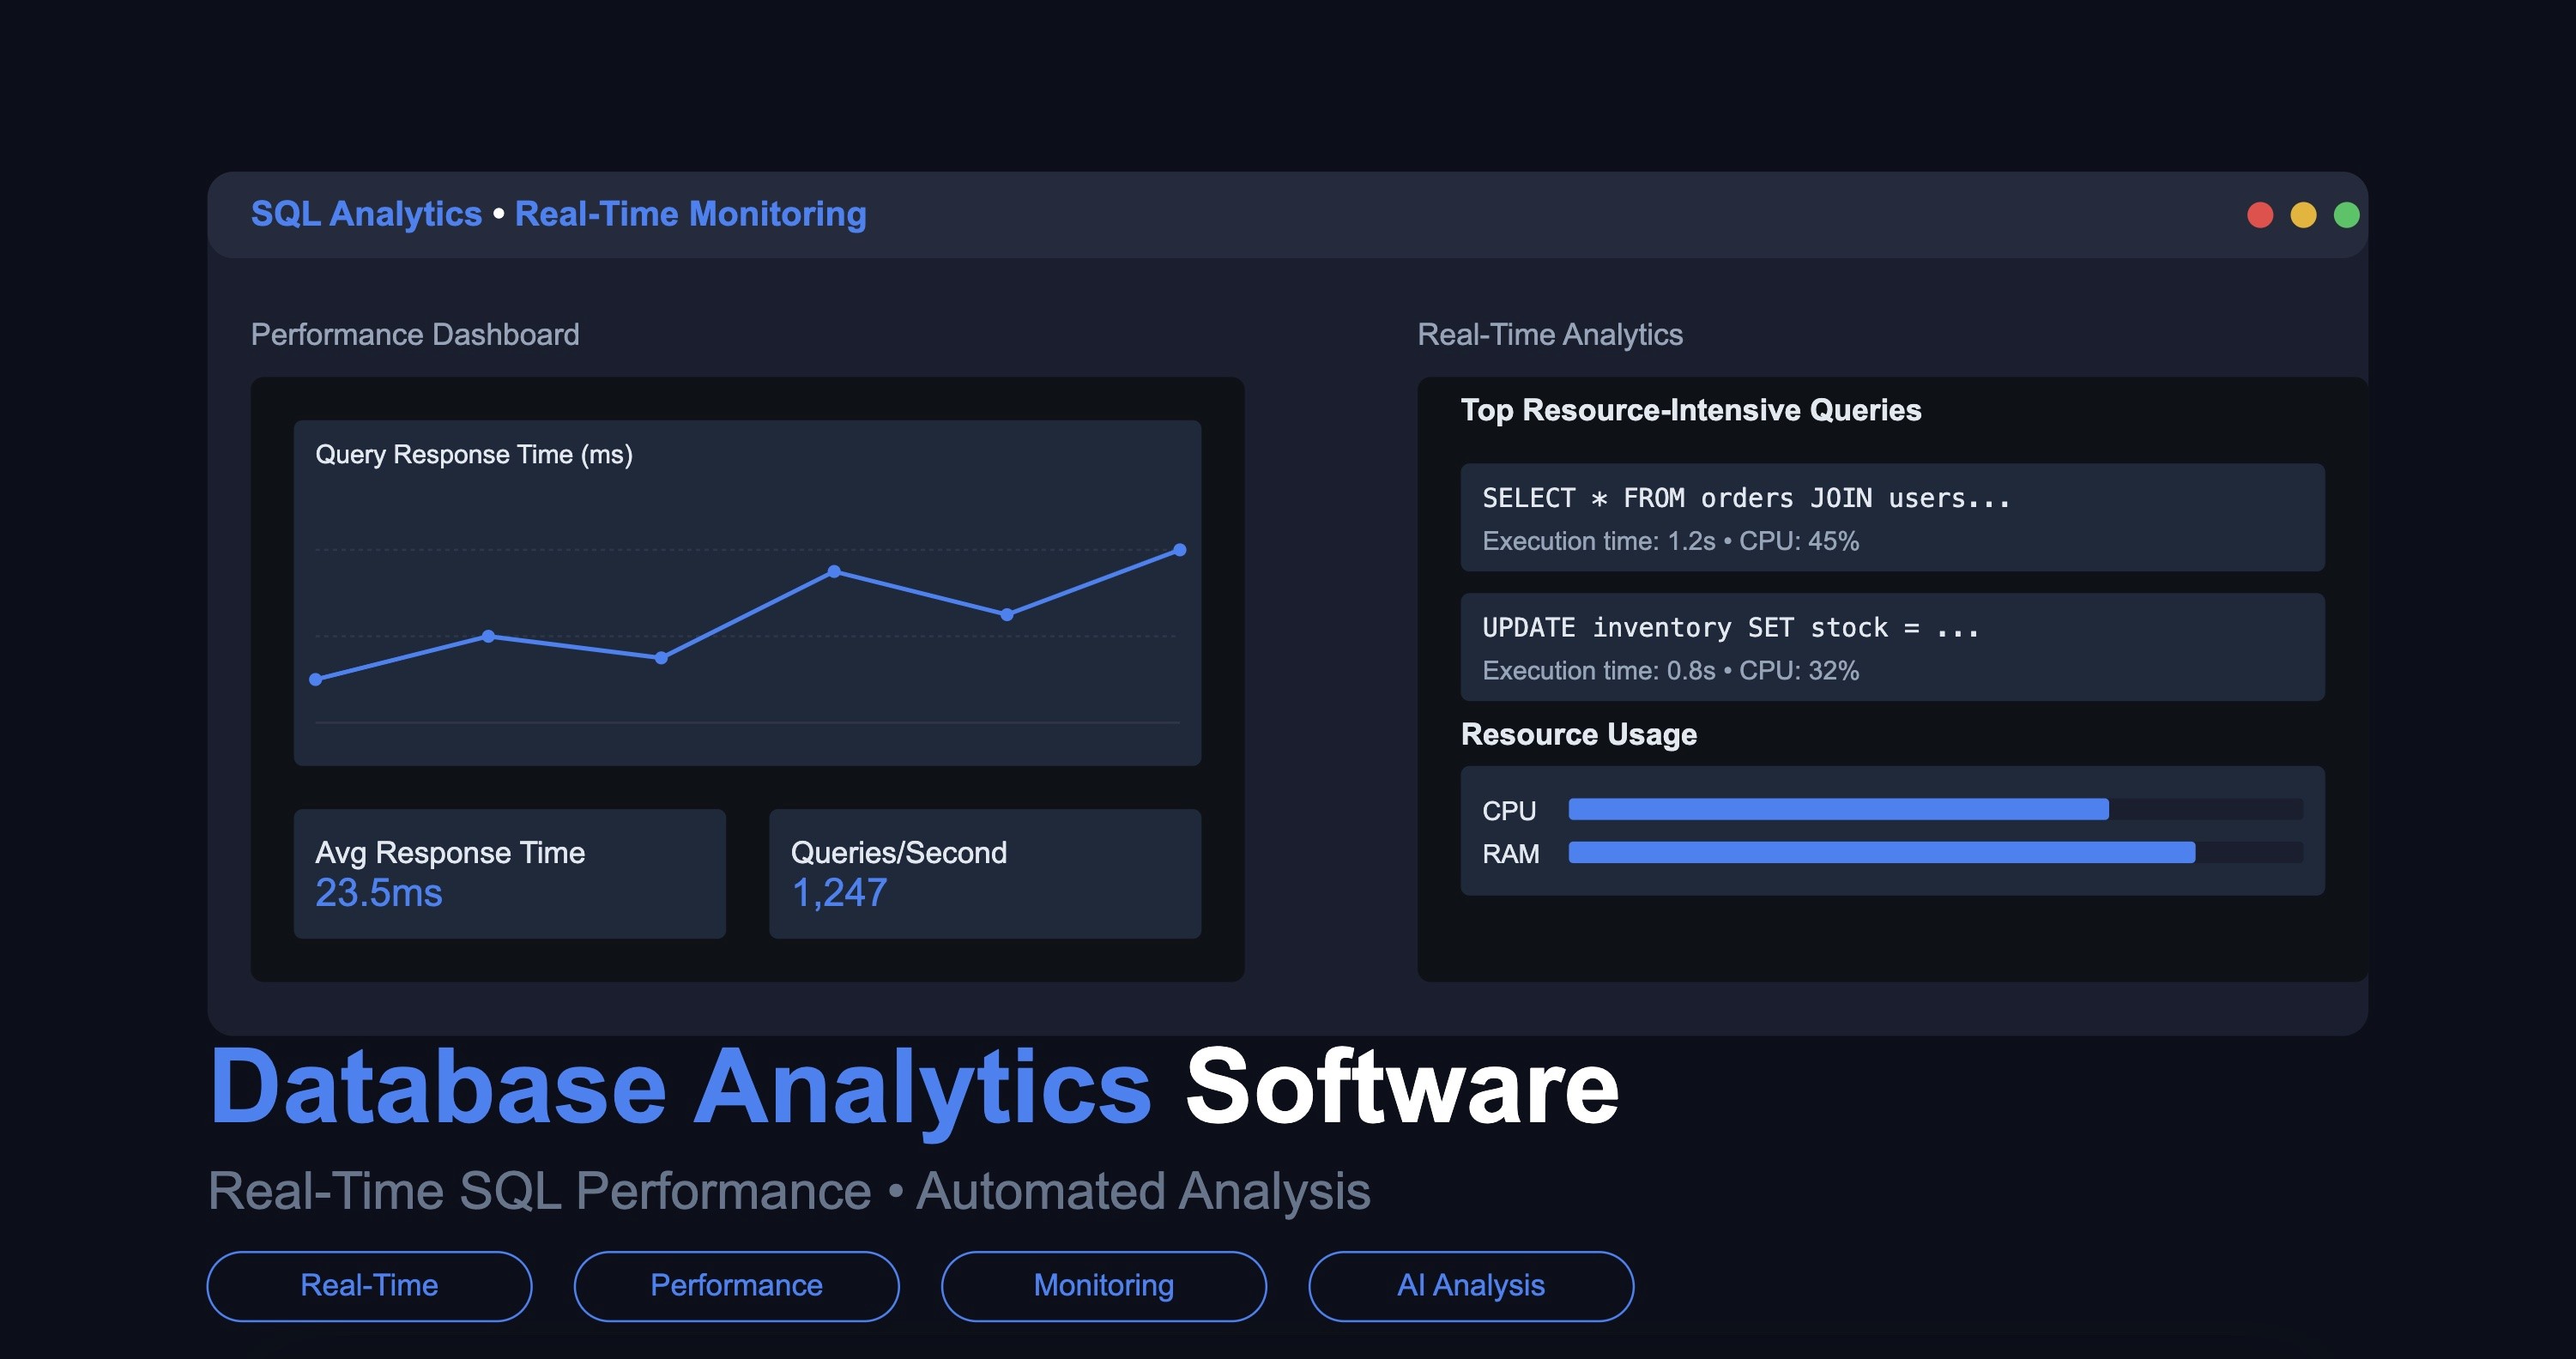Click the Avg Response Time card
This screenshot has width=2576, height=1359.
510,873
